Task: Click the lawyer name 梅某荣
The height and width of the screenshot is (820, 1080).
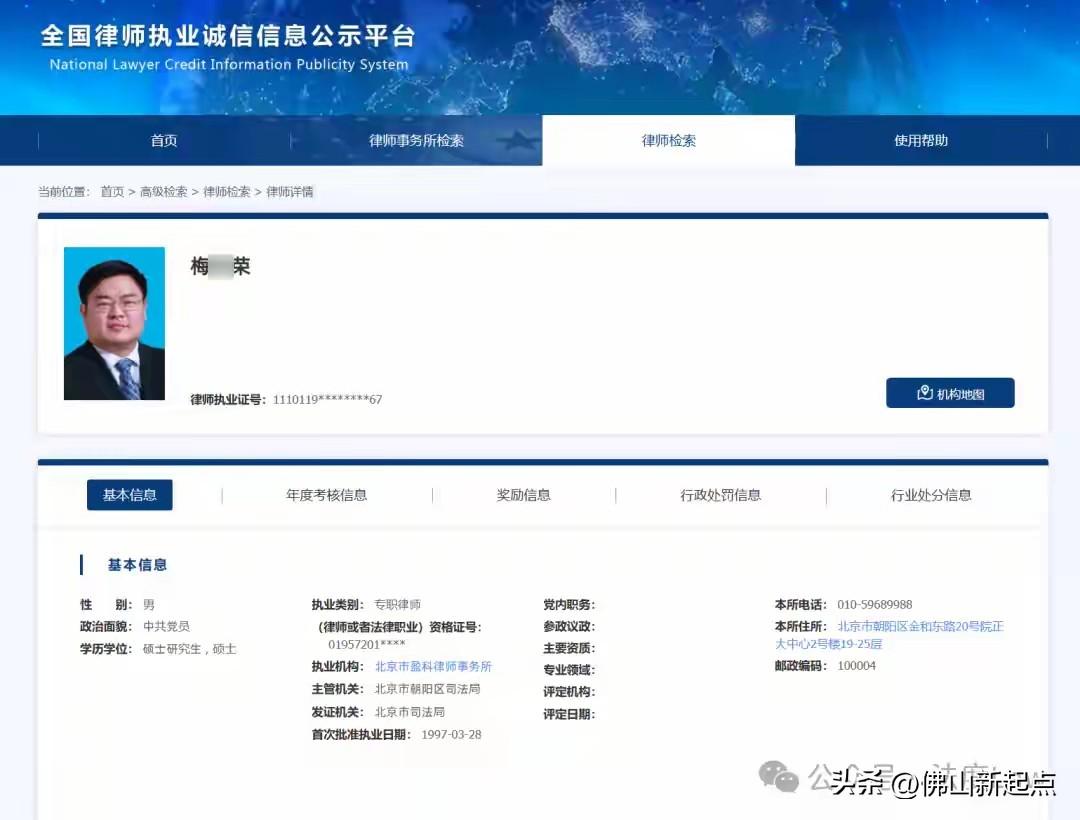Action: point(219,266)
